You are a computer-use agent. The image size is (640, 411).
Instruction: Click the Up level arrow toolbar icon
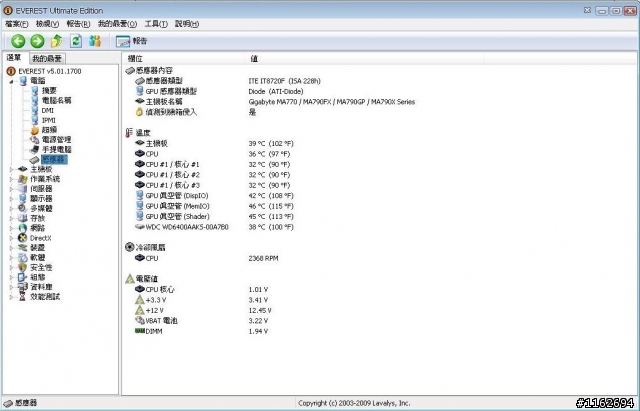[x=56, y=41]
